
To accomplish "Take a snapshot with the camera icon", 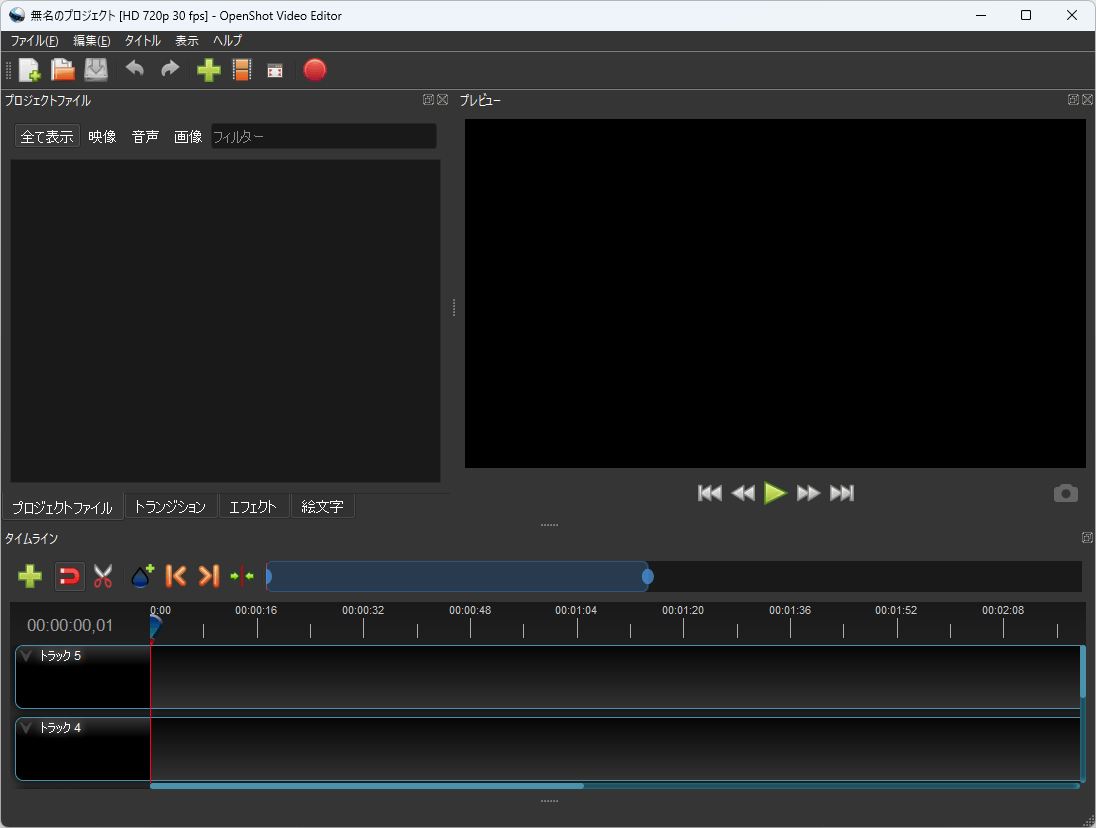I will (x=1065, y=493).
